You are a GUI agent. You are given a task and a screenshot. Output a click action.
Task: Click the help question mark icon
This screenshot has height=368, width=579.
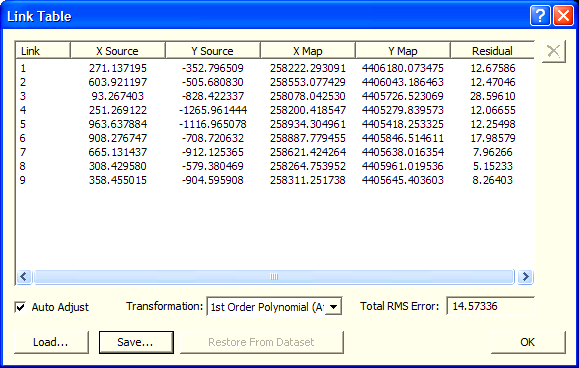click(x=540, y=16)
